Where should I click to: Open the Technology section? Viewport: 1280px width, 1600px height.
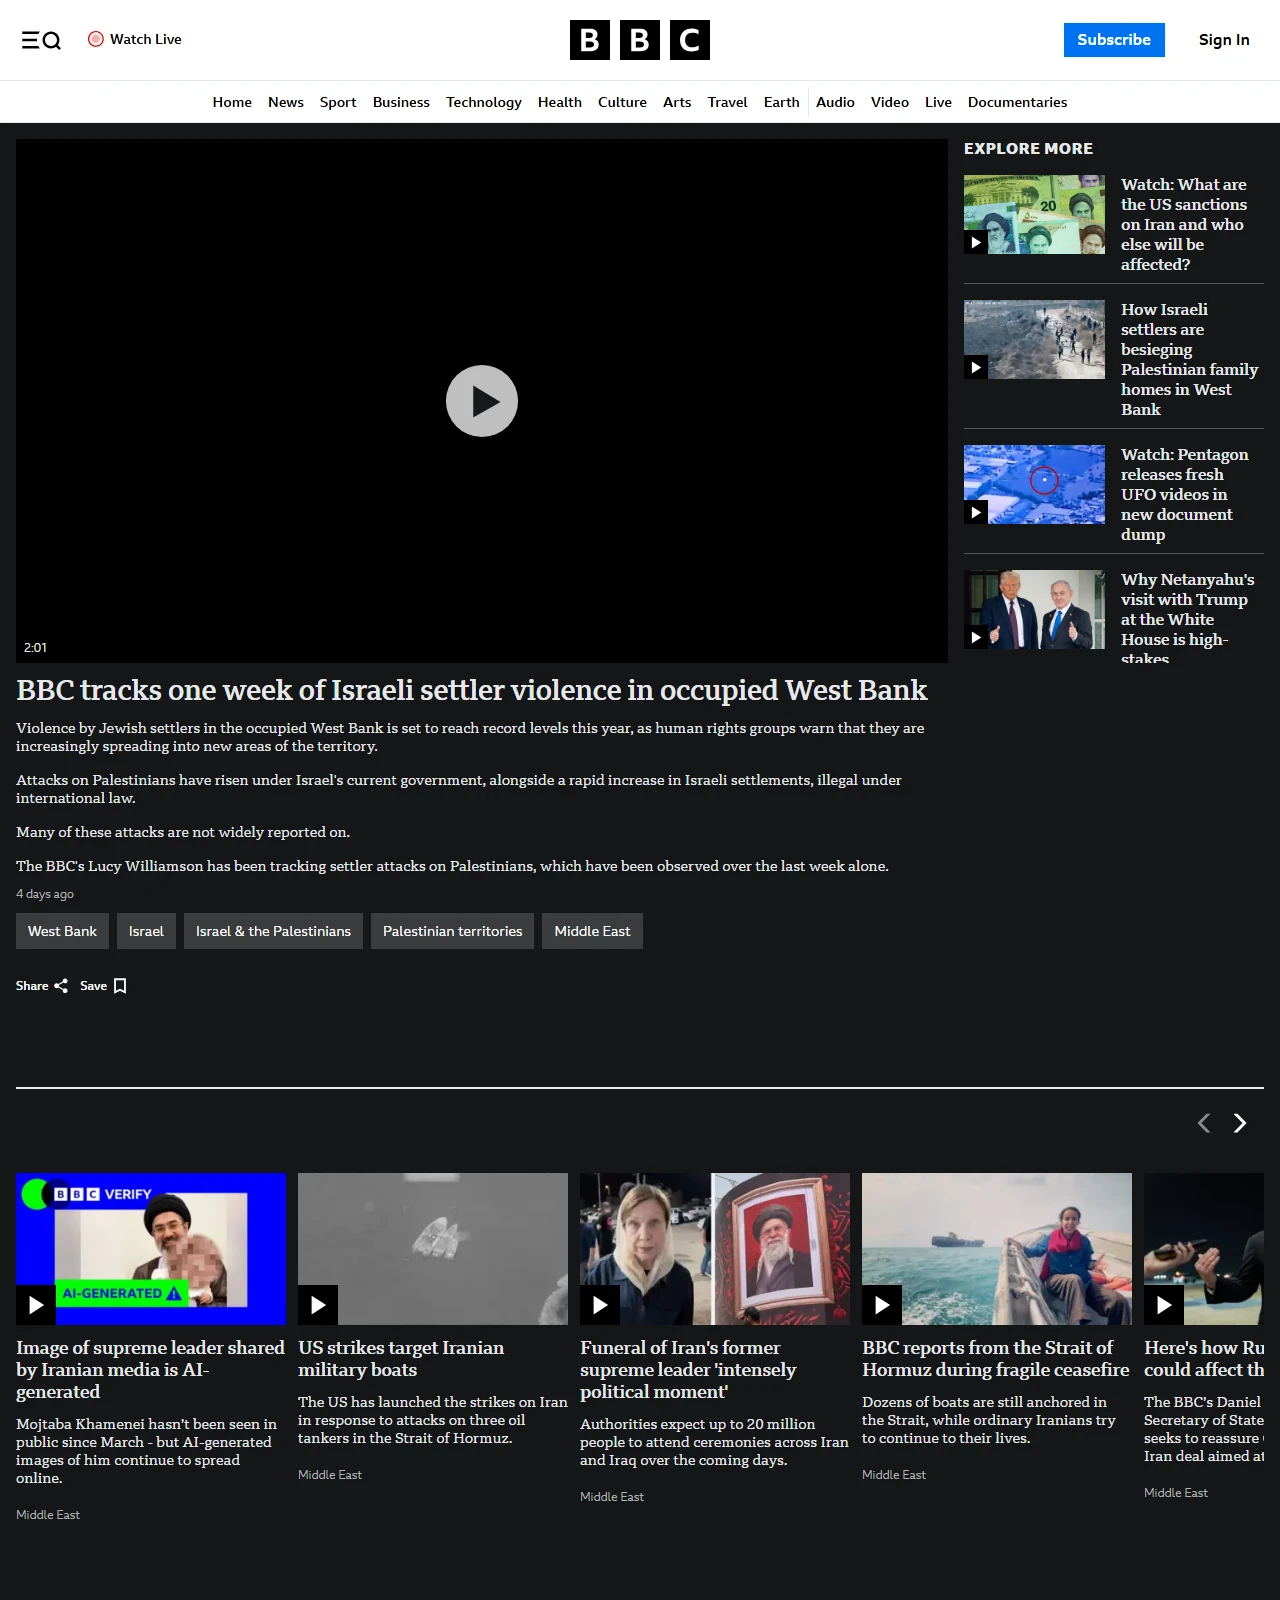click(484, 102)
